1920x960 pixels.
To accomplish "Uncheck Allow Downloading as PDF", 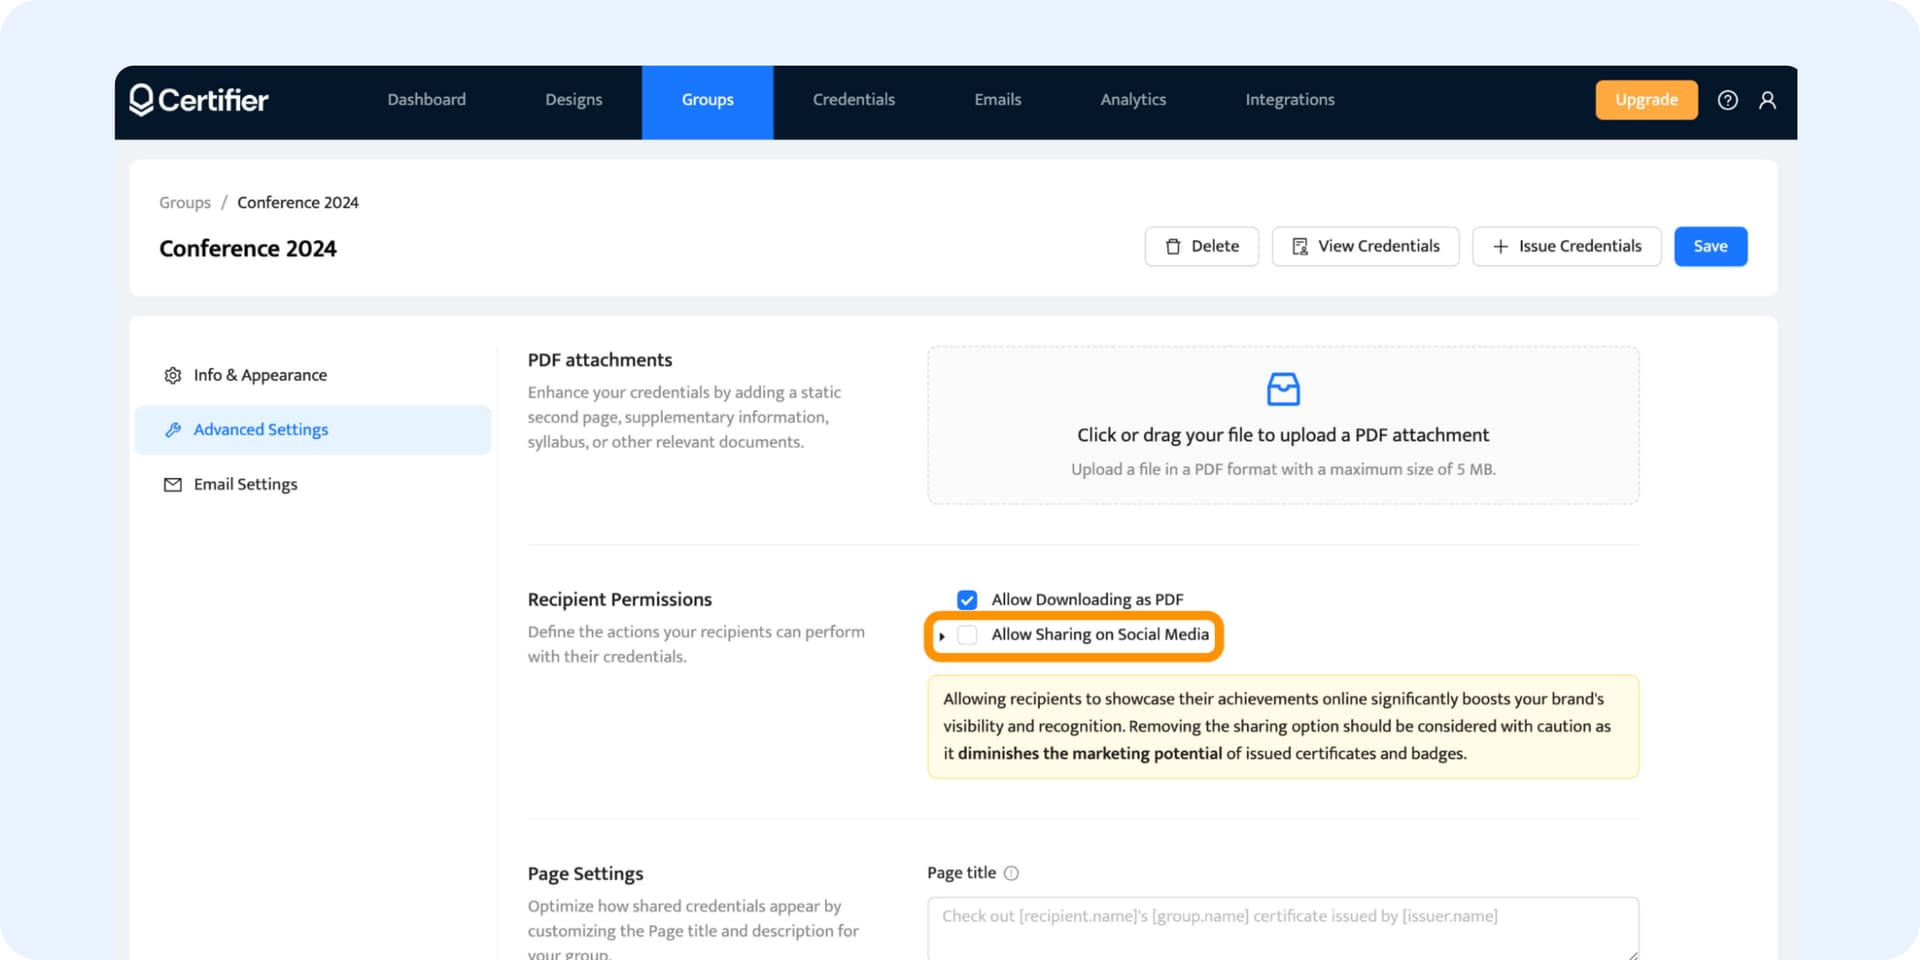I will click(967, 600).
